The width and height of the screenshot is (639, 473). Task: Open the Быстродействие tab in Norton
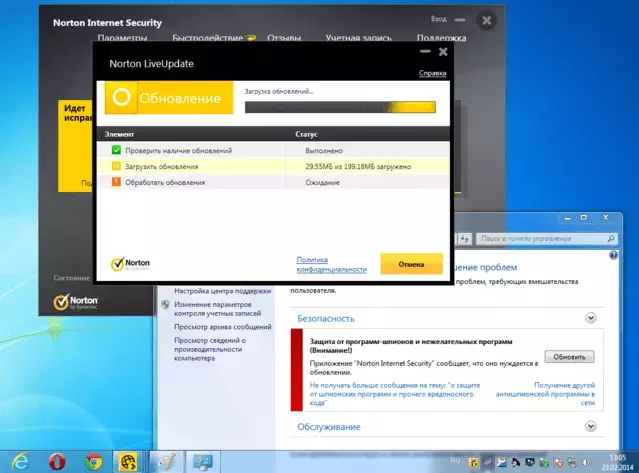207,38
